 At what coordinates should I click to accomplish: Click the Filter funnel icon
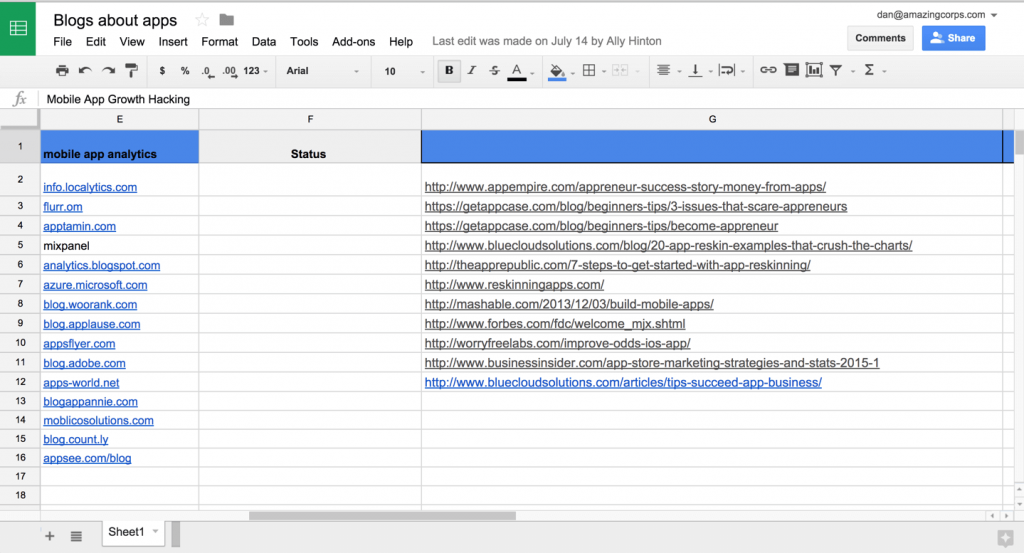click(x=836, y=71)
